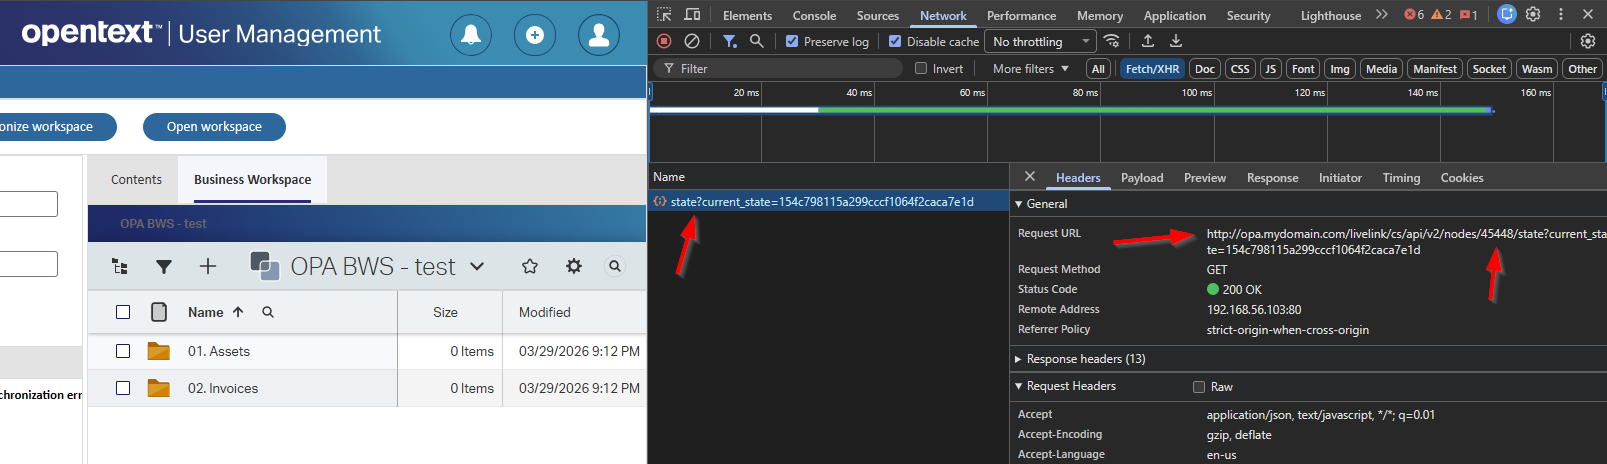The width and height of the screenshot is (1607, 464).
Task: Select all items header checkbox
Action: click(123, 312)
